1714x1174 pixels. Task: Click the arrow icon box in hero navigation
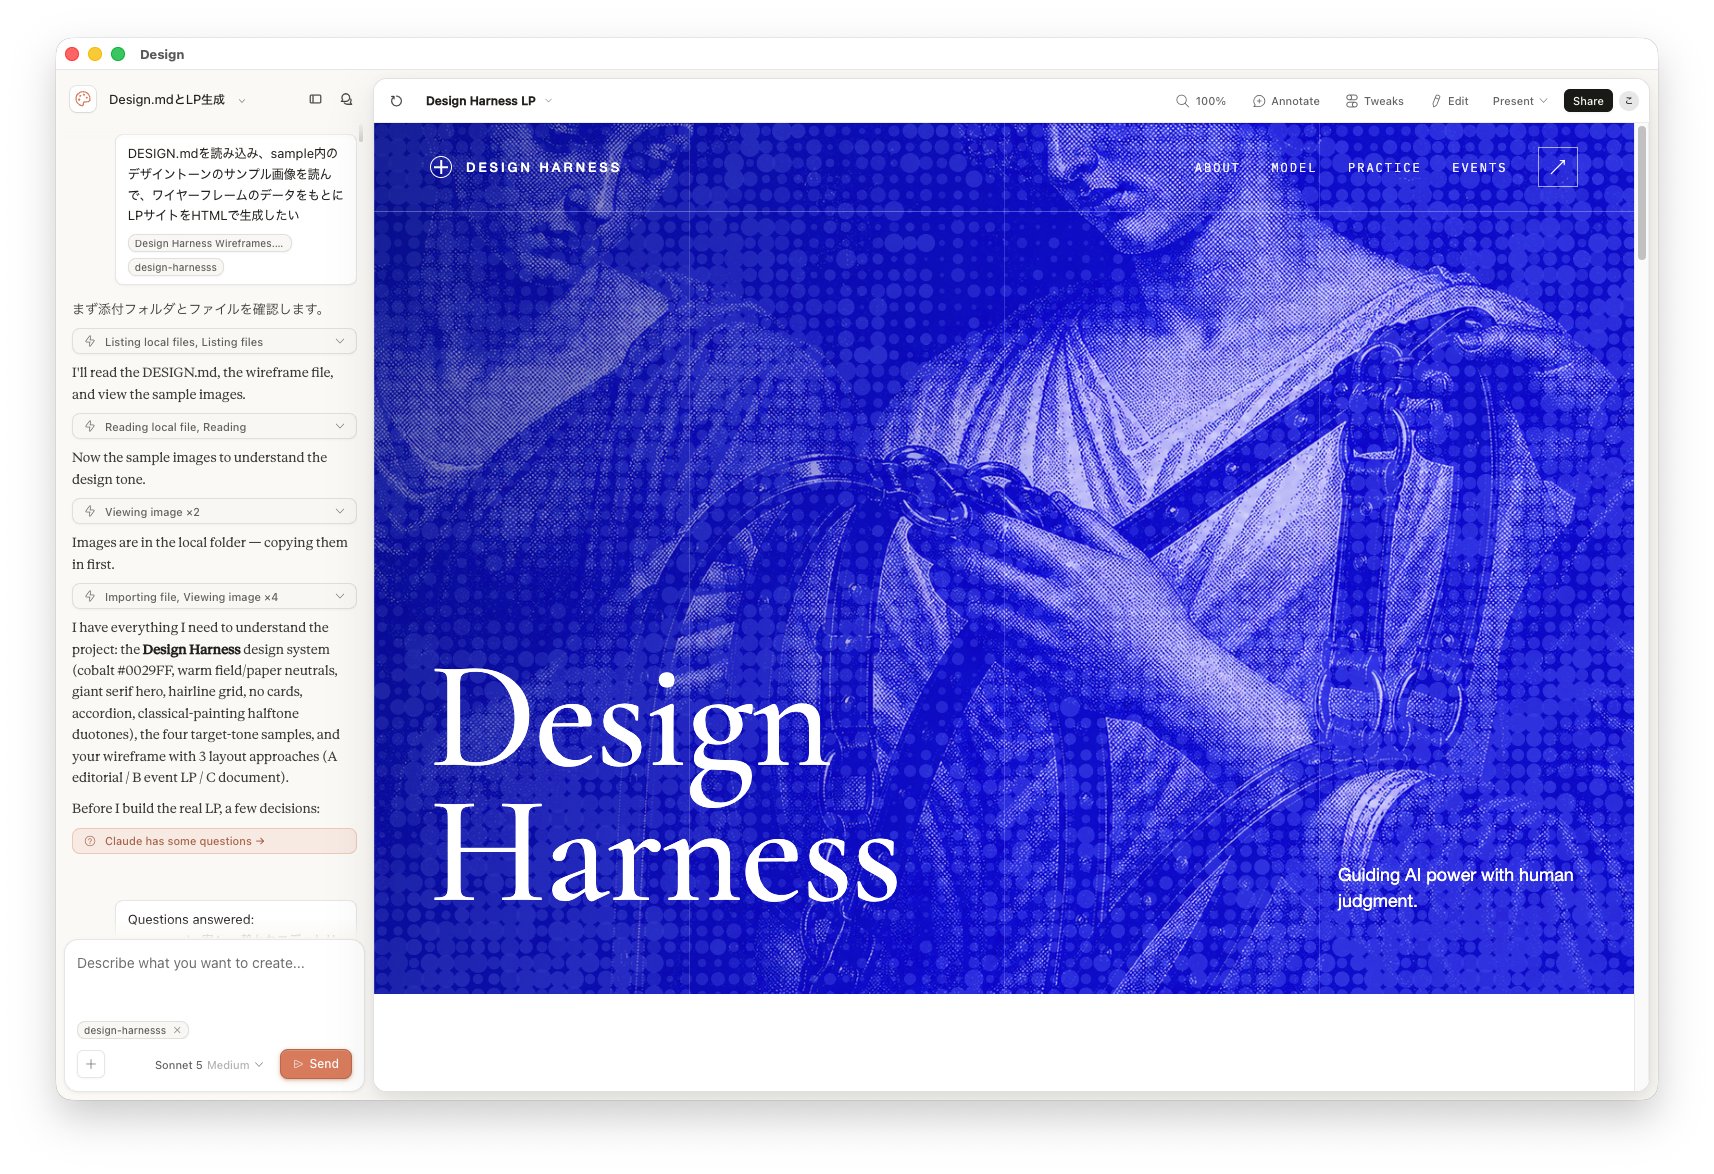[x=1557, y=167]
